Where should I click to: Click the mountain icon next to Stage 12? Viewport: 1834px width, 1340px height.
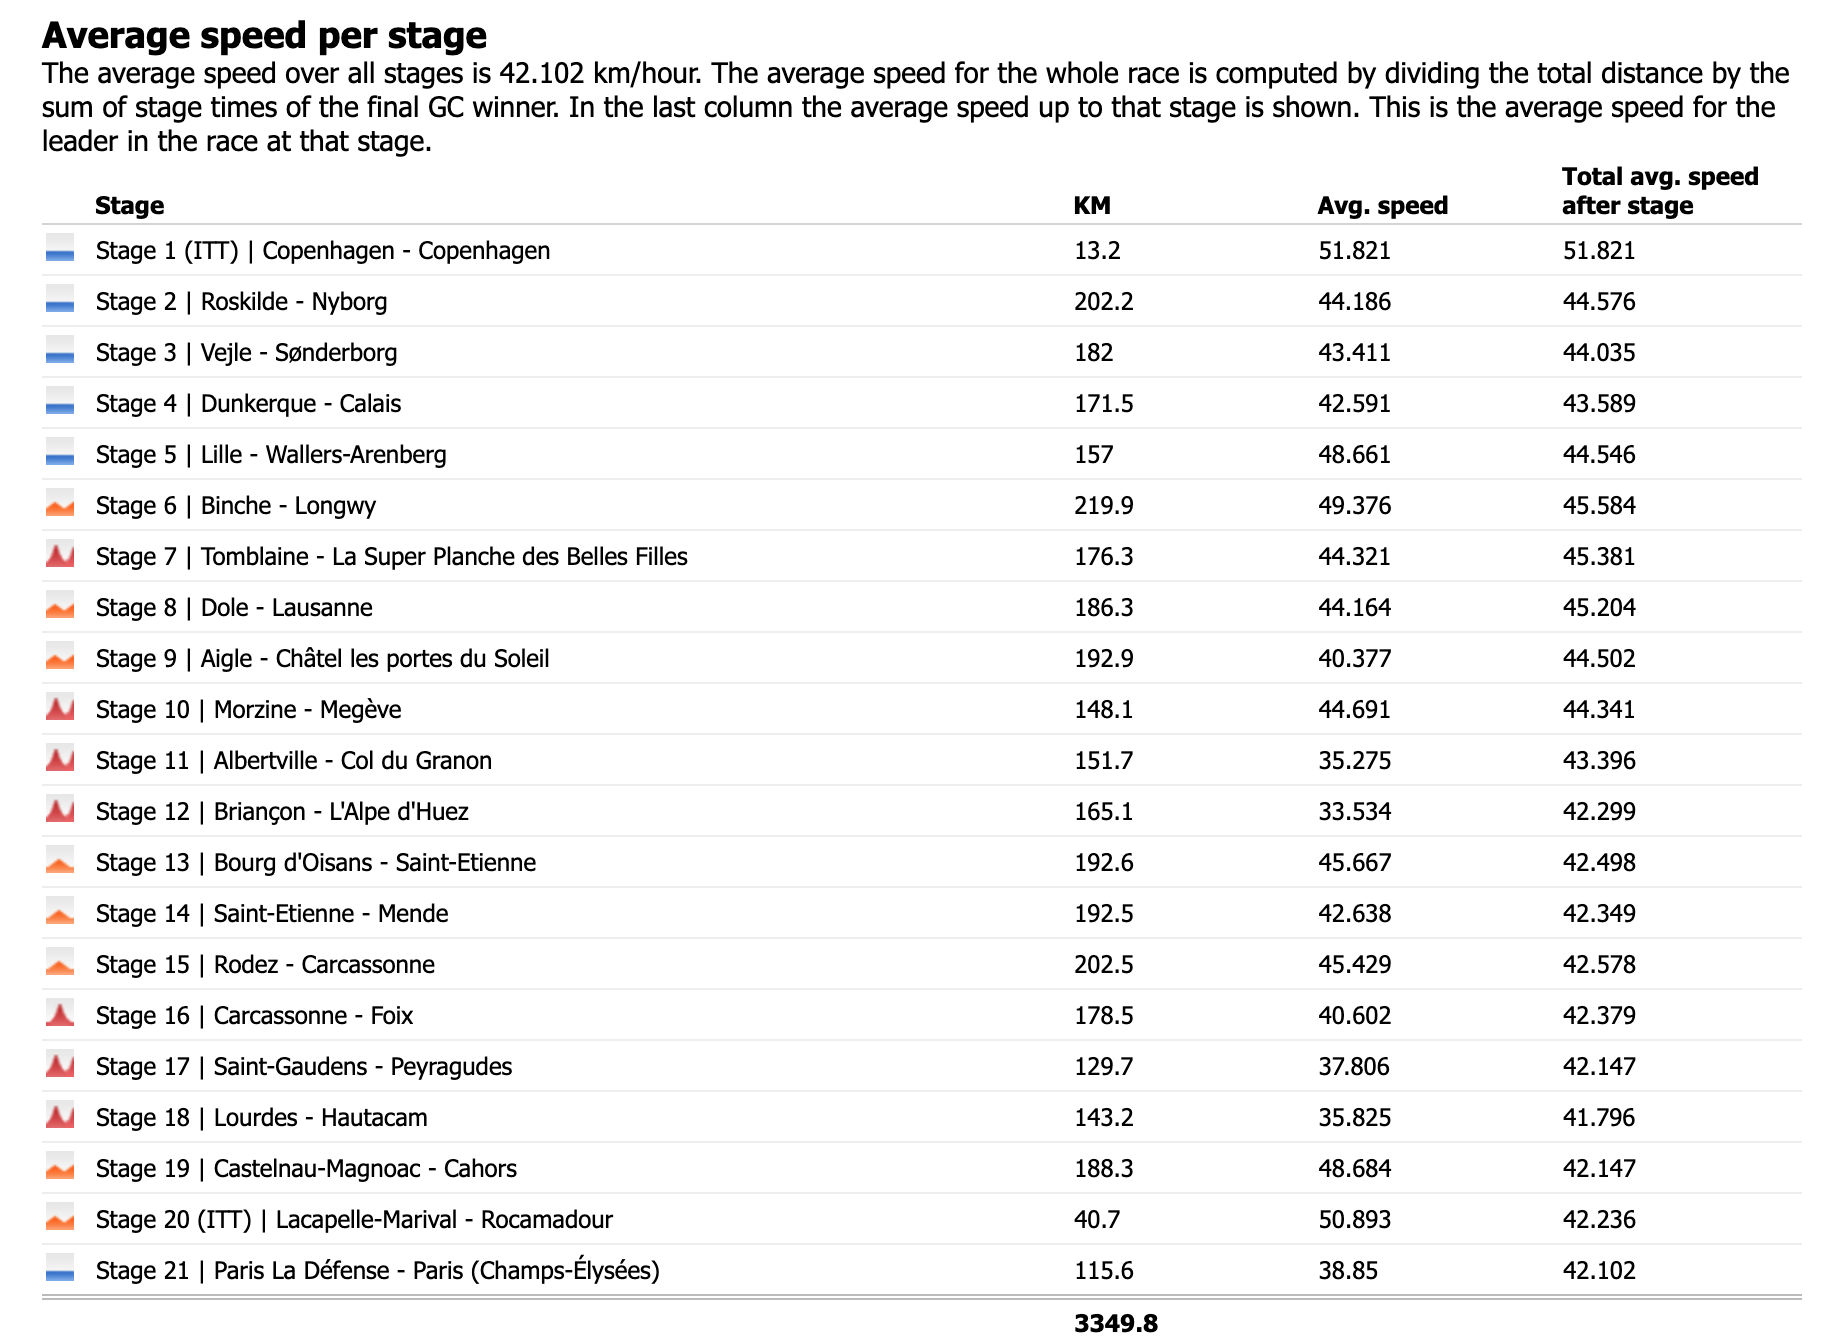tap(60, 811)
